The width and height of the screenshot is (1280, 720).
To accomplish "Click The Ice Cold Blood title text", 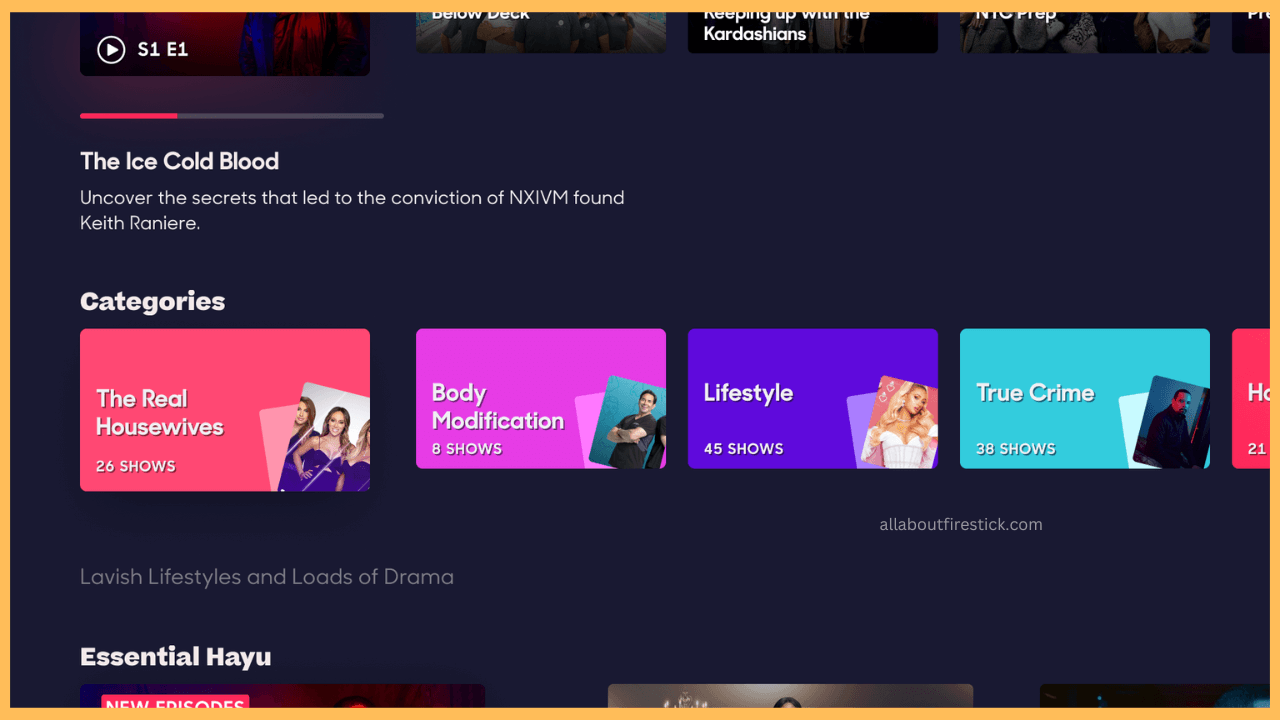I will 179,161.
